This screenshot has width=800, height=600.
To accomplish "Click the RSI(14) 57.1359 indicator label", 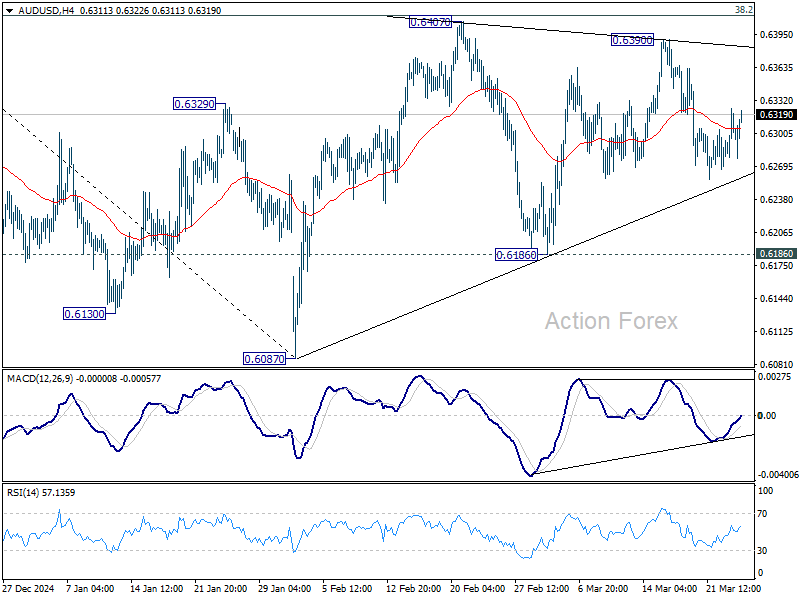I will pyautogui.click(x=41, y=493).
